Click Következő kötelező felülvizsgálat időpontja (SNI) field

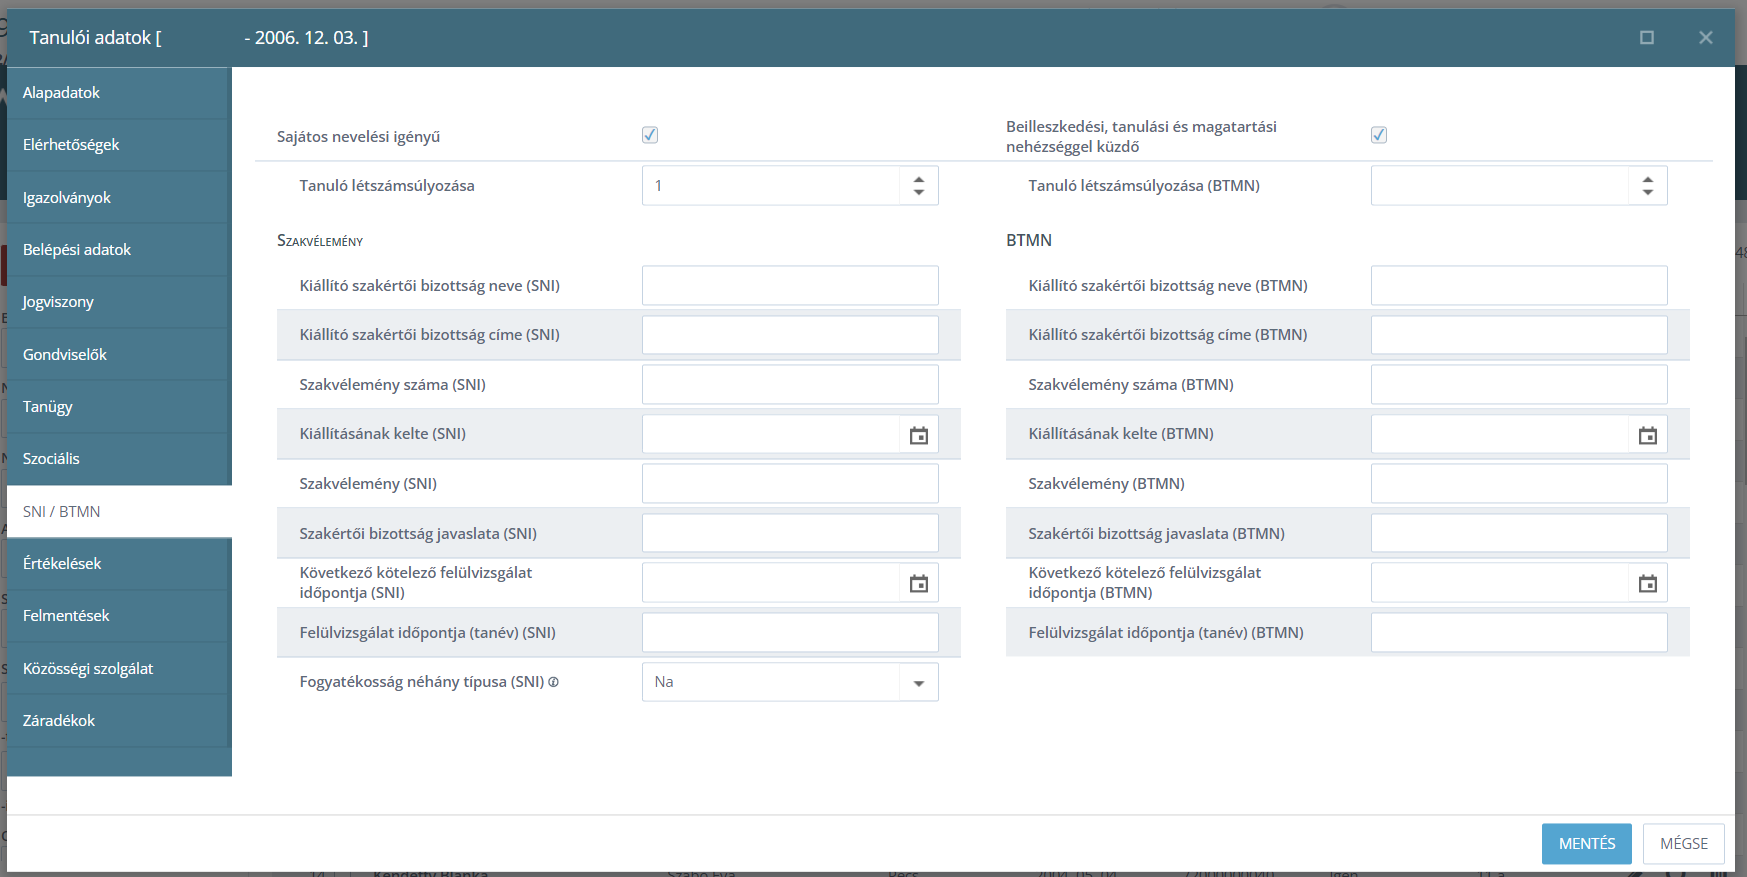(x=771, y=583)
